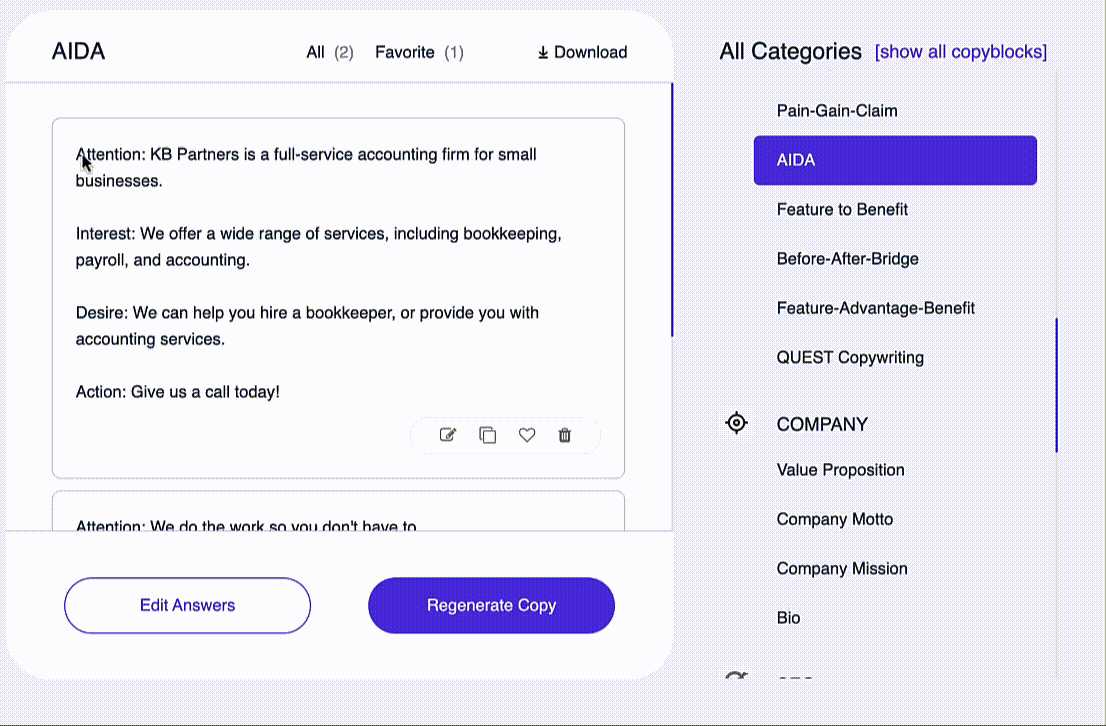Choose Before-After-Bridge framework

[847, 259]
